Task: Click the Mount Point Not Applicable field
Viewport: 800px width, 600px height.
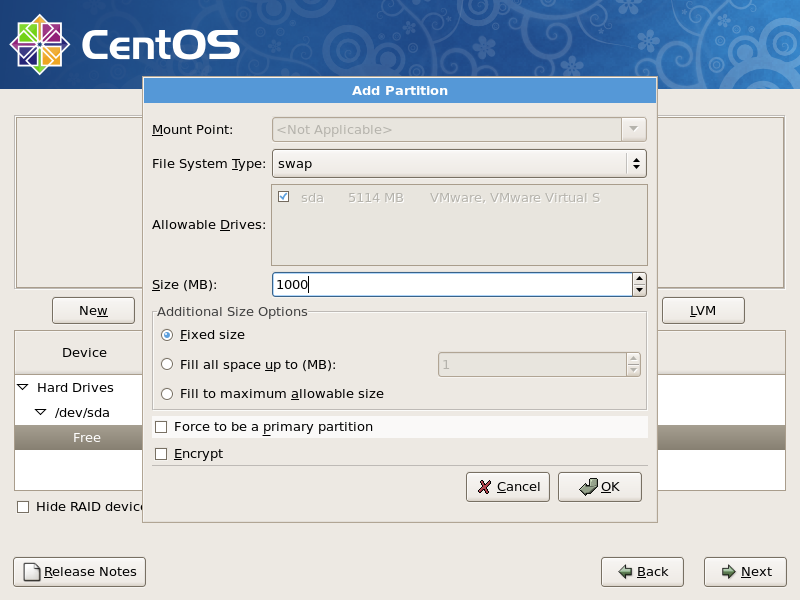Action: (447, 130)
